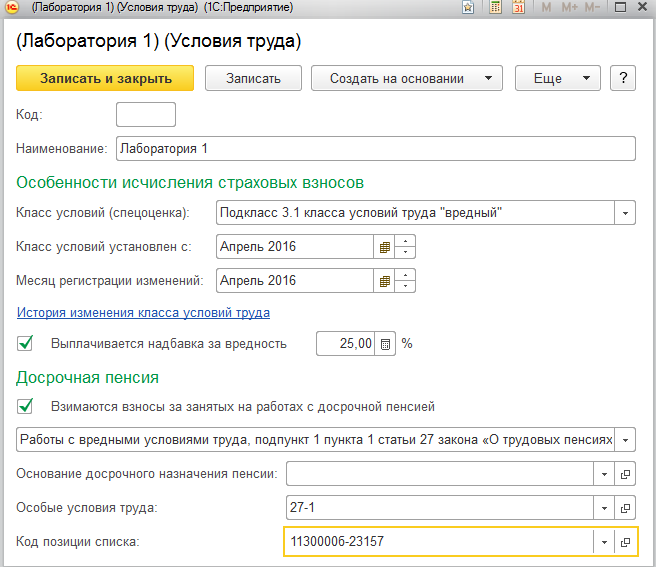Click the 'Наименование' text field
The height and width of the screenshot is (567, 656).
[375, 148]
